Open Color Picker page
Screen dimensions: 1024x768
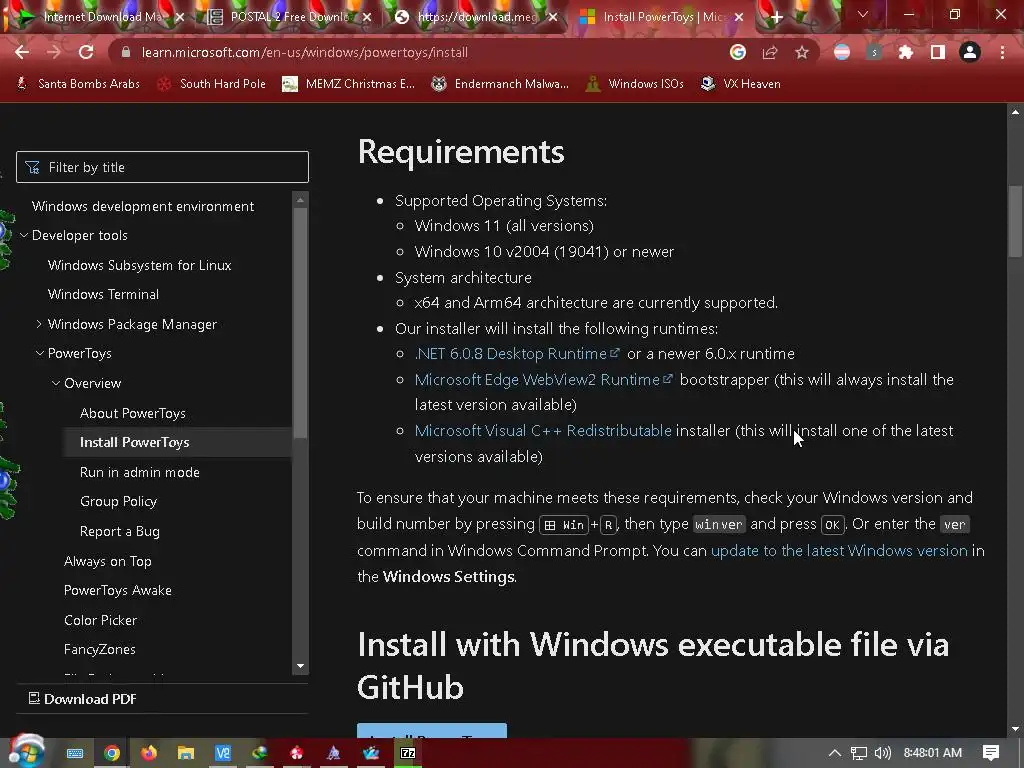tap(101, 620)
